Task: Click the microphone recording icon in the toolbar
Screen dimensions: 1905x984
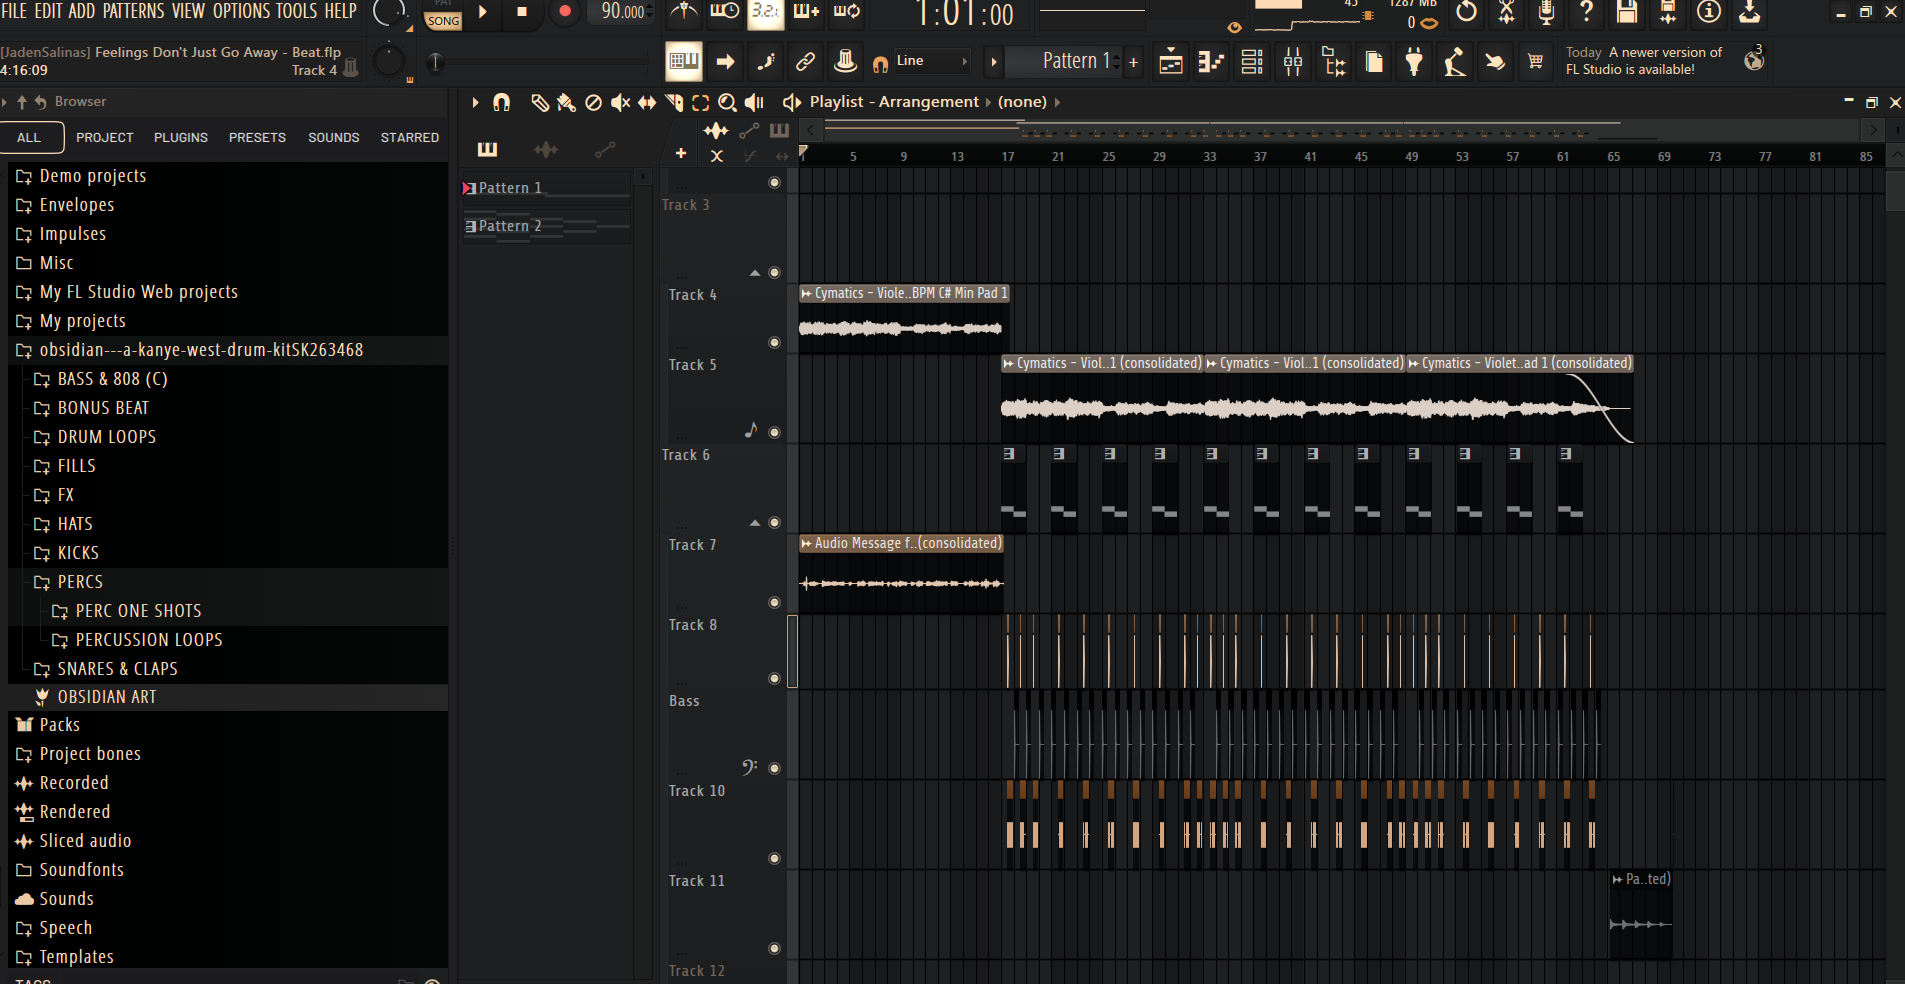Action: 1546,12
